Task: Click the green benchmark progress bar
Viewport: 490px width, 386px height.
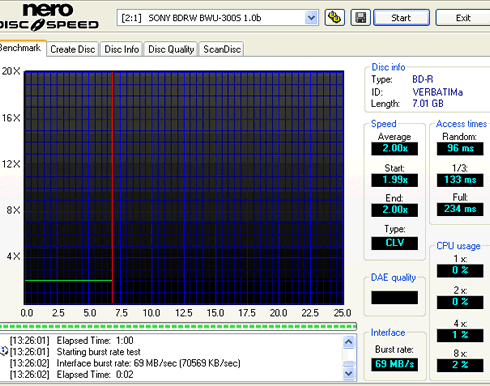Action: click(x=178, y=326)
